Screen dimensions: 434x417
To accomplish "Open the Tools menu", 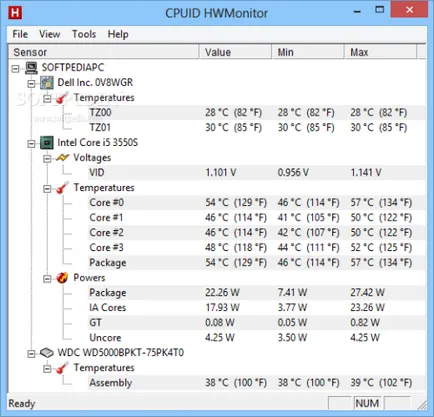I will click(x=84, y=34).
